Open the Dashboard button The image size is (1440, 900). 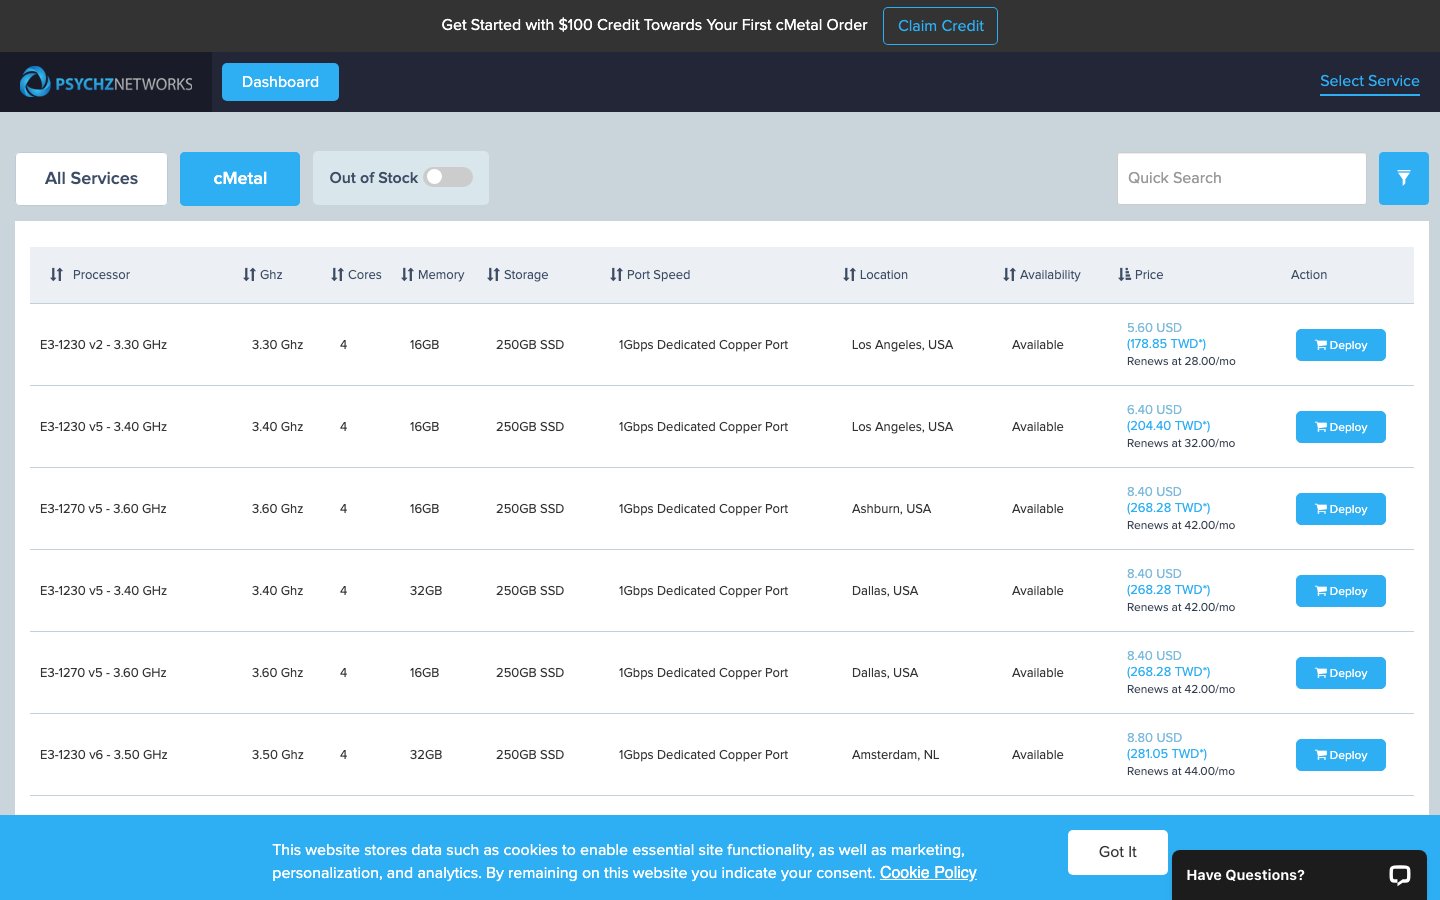point(280,82)
